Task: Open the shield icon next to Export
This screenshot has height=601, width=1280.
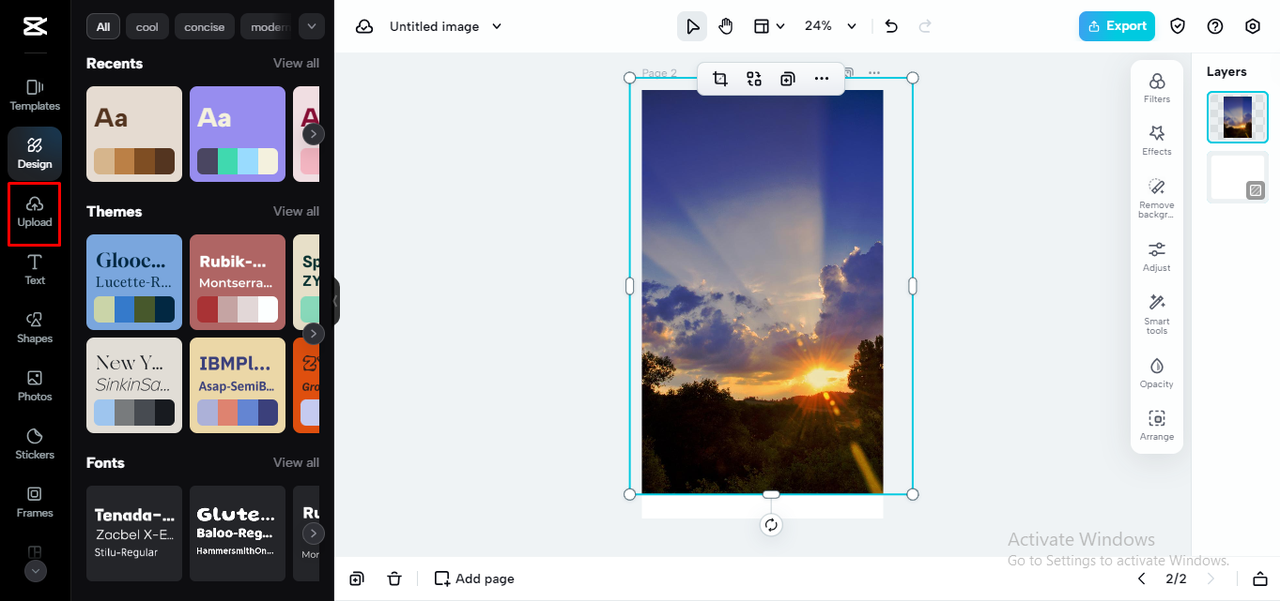Action: 1178,26
